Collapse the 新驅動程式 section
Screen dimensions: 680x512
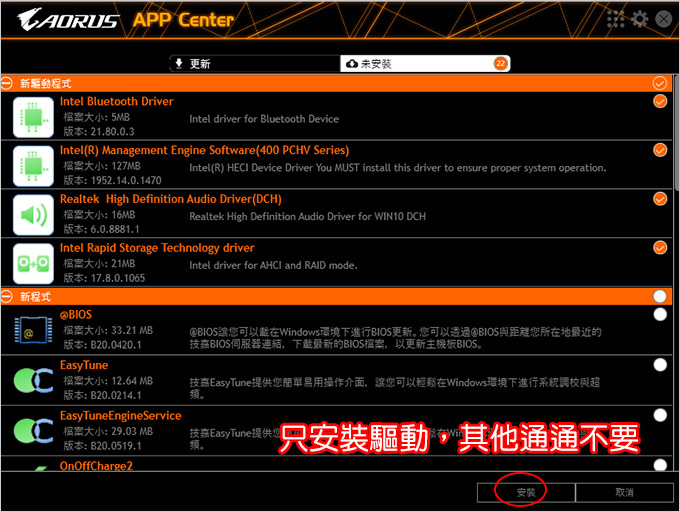click(7, 83)
